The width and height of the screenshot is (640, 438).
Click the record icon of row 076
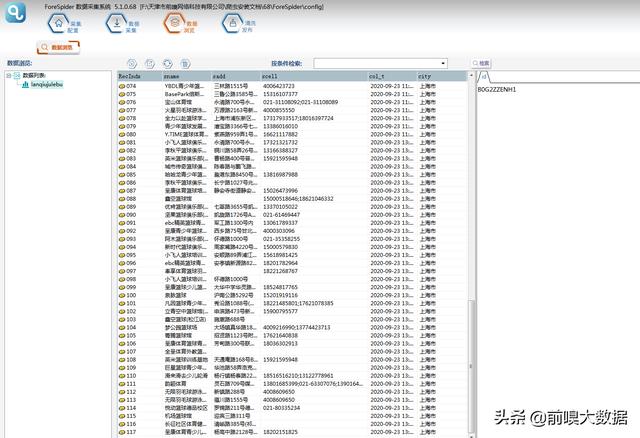click(x=122, y=102)
